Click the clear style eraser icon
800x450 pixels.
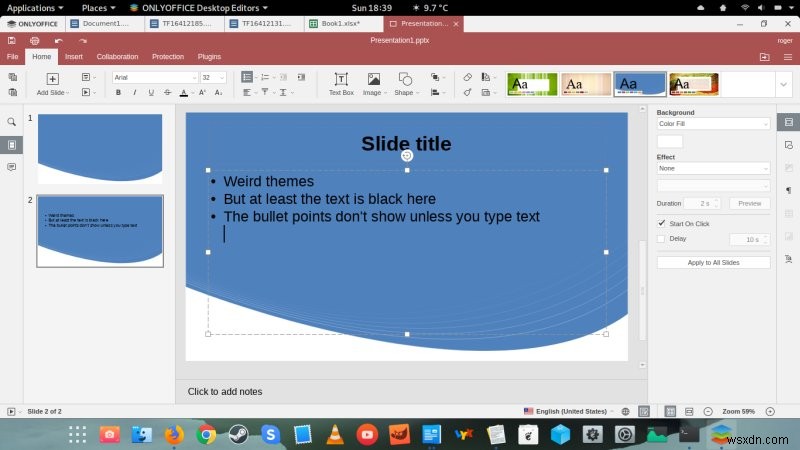coord(467,77)
